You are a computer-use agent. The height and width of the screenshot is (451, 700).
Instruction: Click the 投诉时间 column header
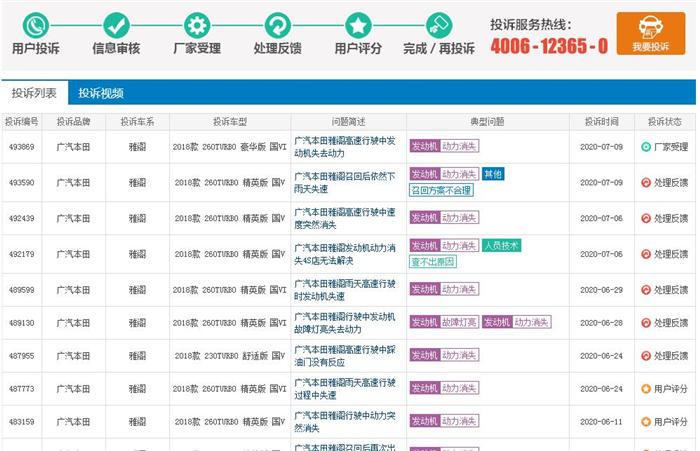(x=601, y=121)
